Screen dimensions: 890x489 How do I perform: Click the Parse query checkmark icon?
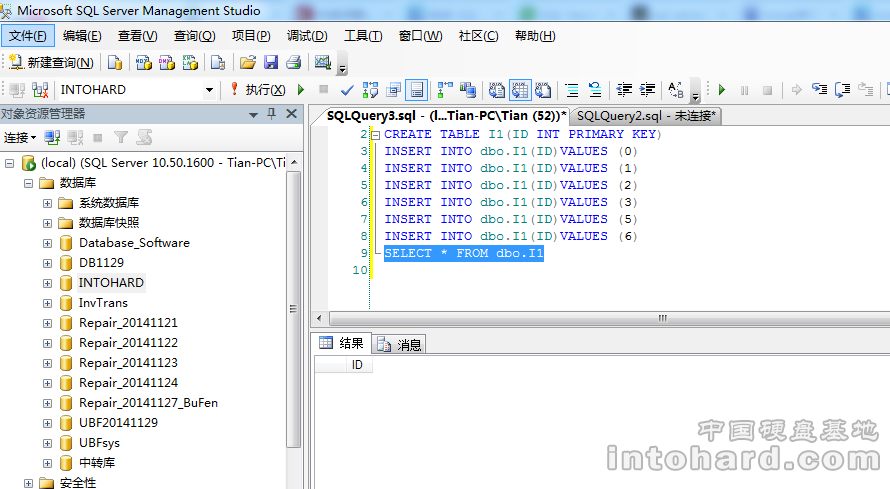coord(347,89)
